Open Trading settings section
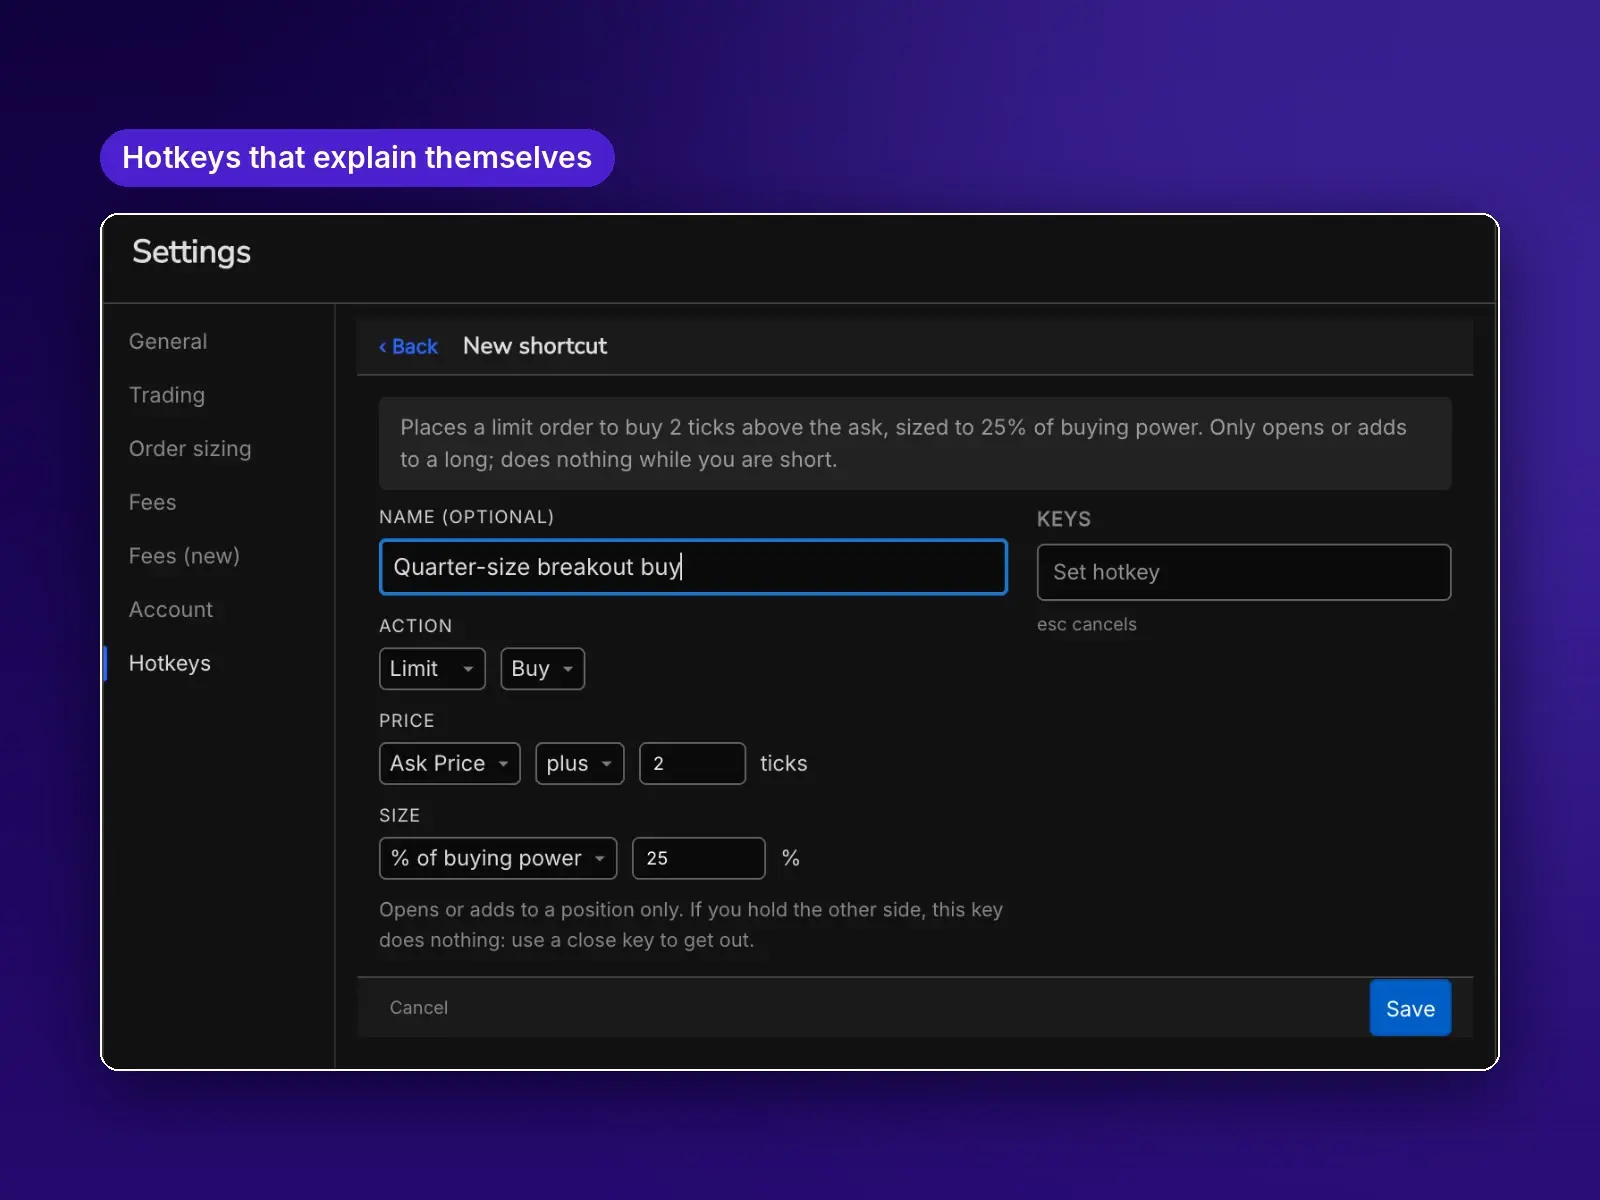1600x1200 pixels. point(167,395)
